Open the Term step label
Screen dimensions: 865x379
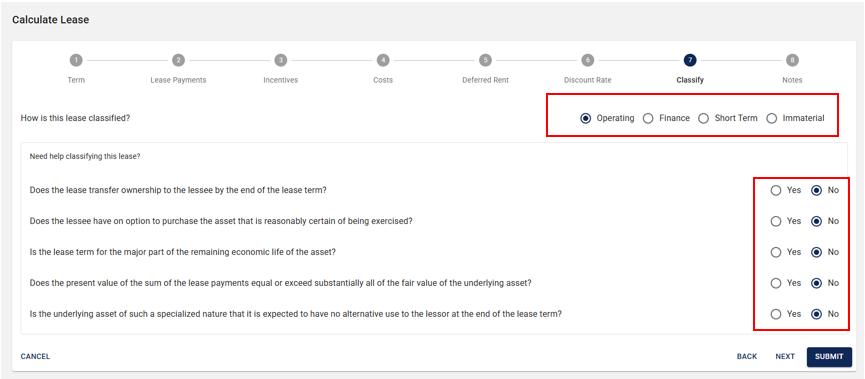point(76,80)
